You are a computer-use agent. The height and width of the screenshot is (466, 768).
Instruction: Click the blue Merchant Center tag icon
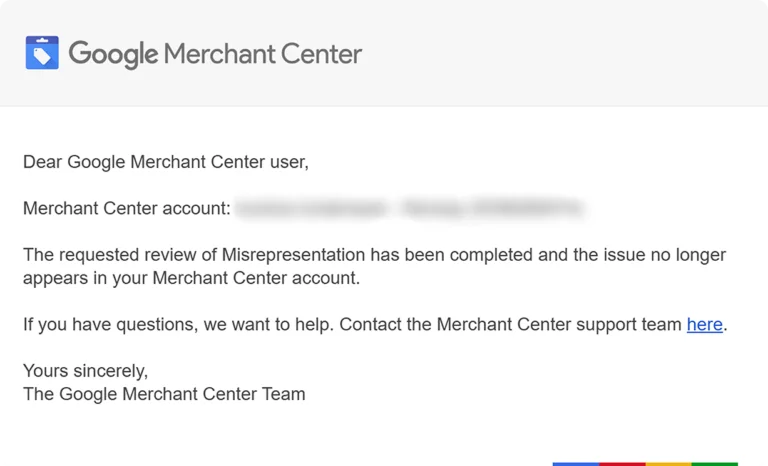coord(42,53)
